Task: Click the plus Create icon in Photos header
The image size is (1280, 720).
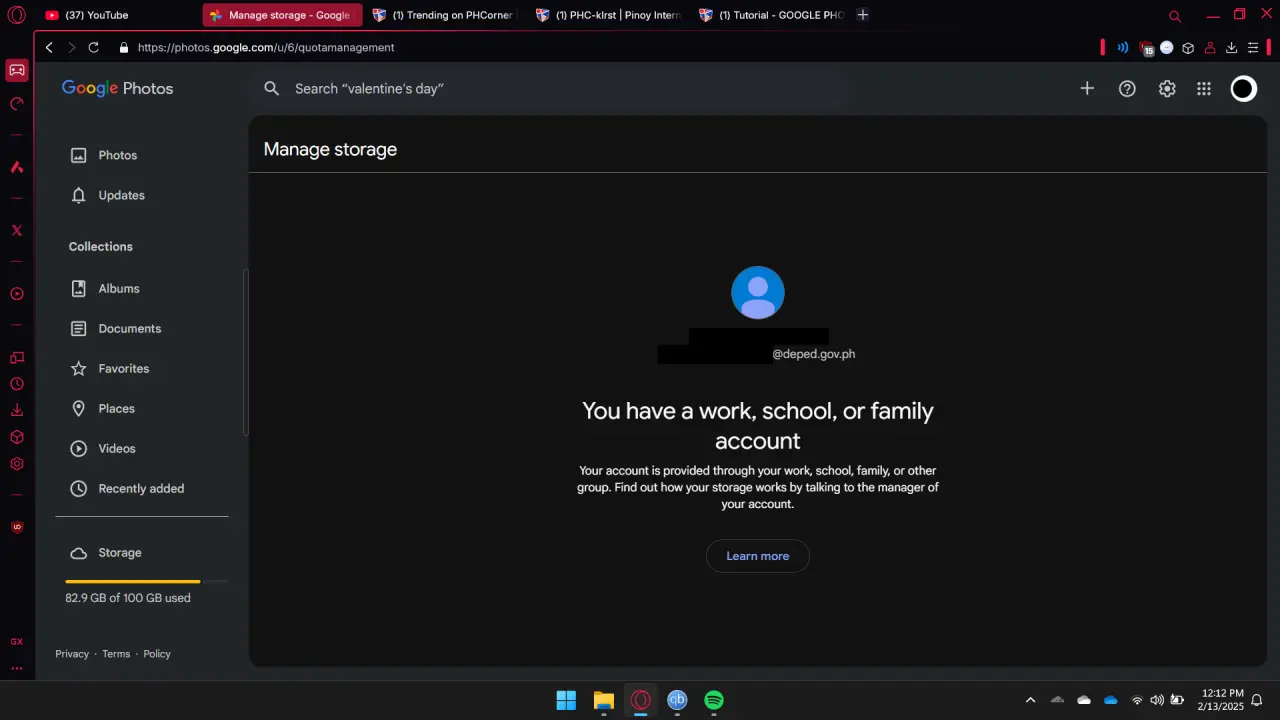Action: [x=1087, y=89]
